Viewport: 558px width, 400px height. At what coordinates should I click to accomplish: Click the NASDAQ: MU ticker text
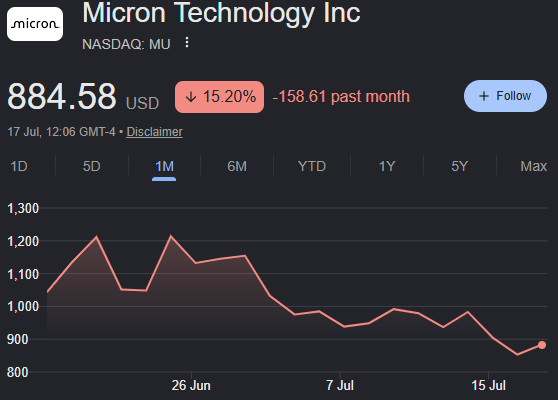126,44
